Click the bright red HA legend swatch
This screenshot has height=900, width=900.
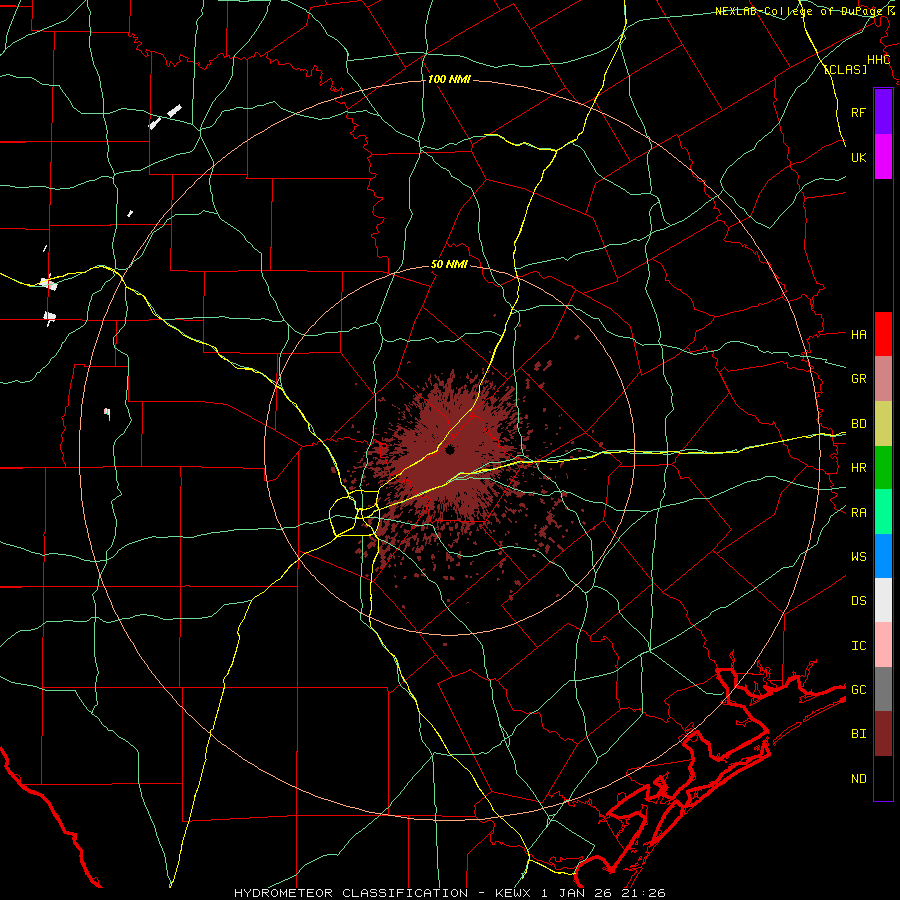883,334
